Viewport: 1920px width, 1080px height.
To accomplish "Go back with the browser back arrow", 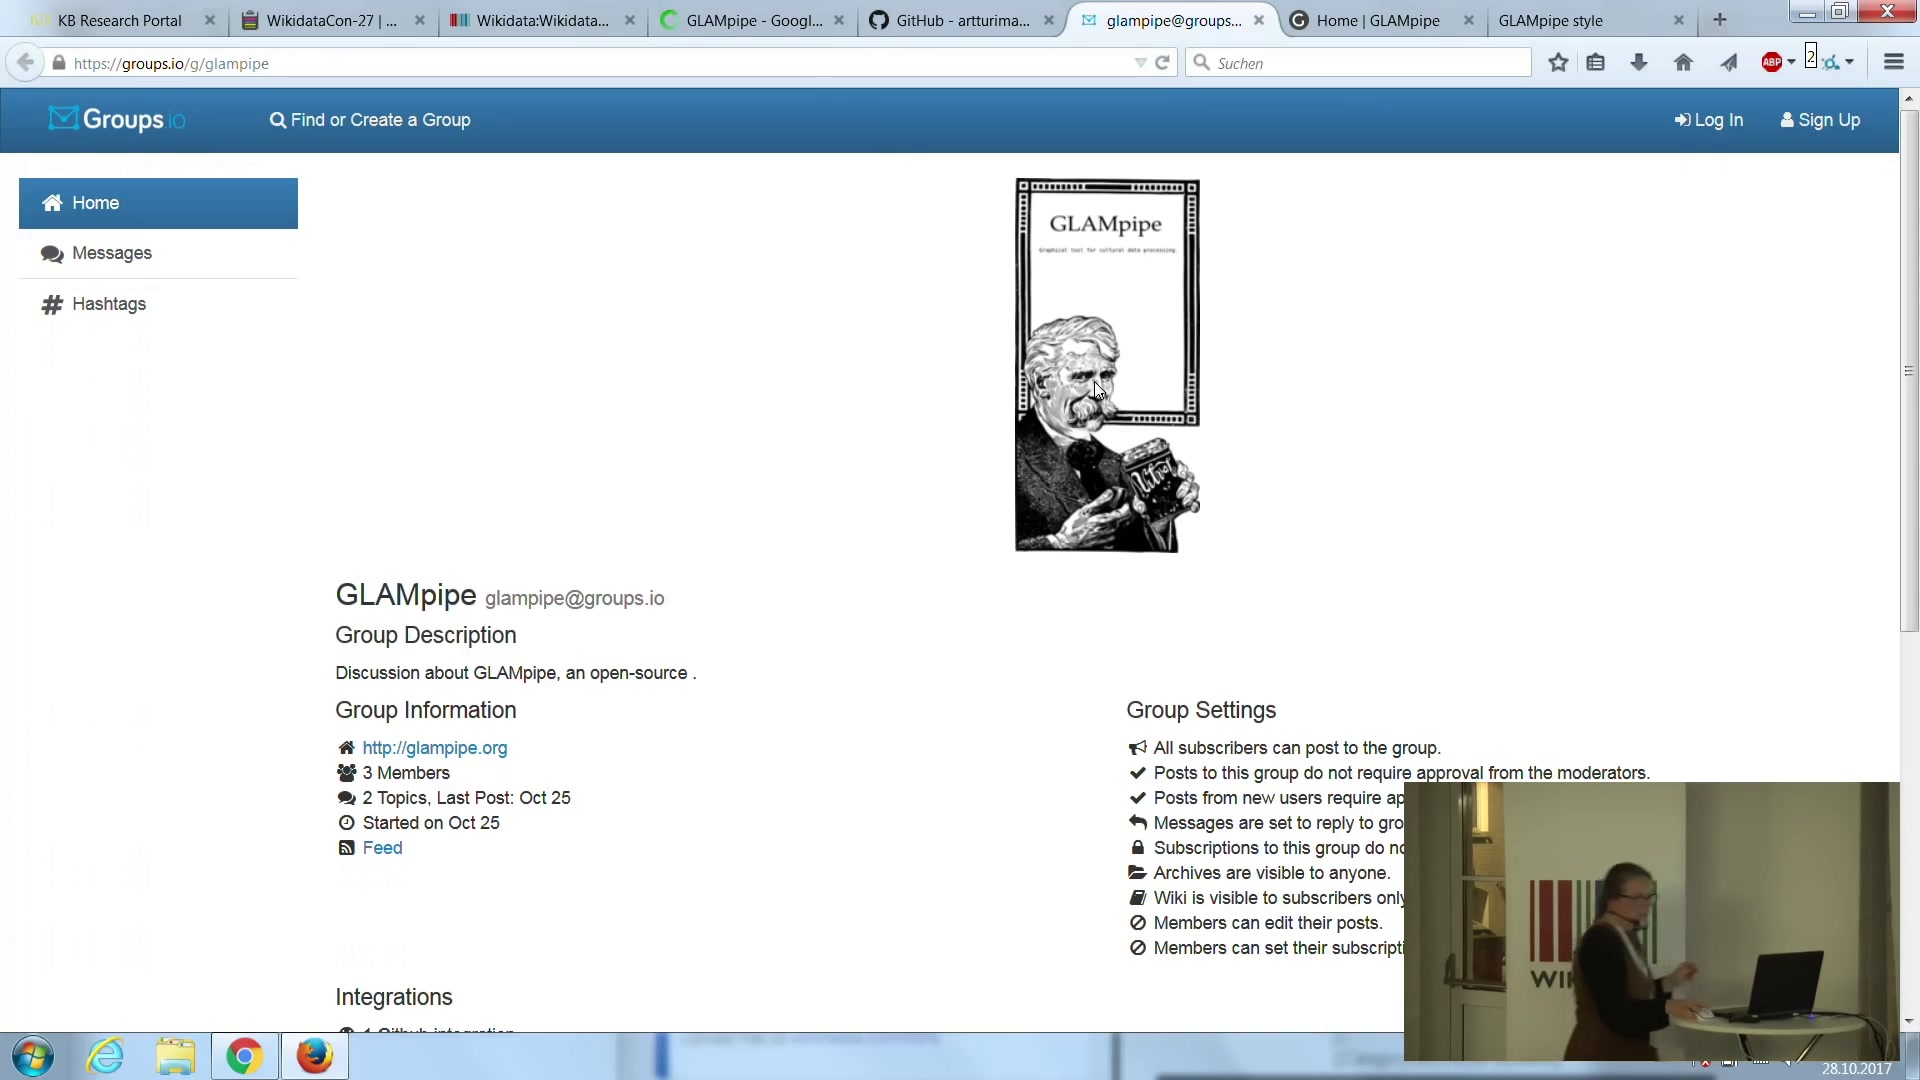I will point(25,63).
